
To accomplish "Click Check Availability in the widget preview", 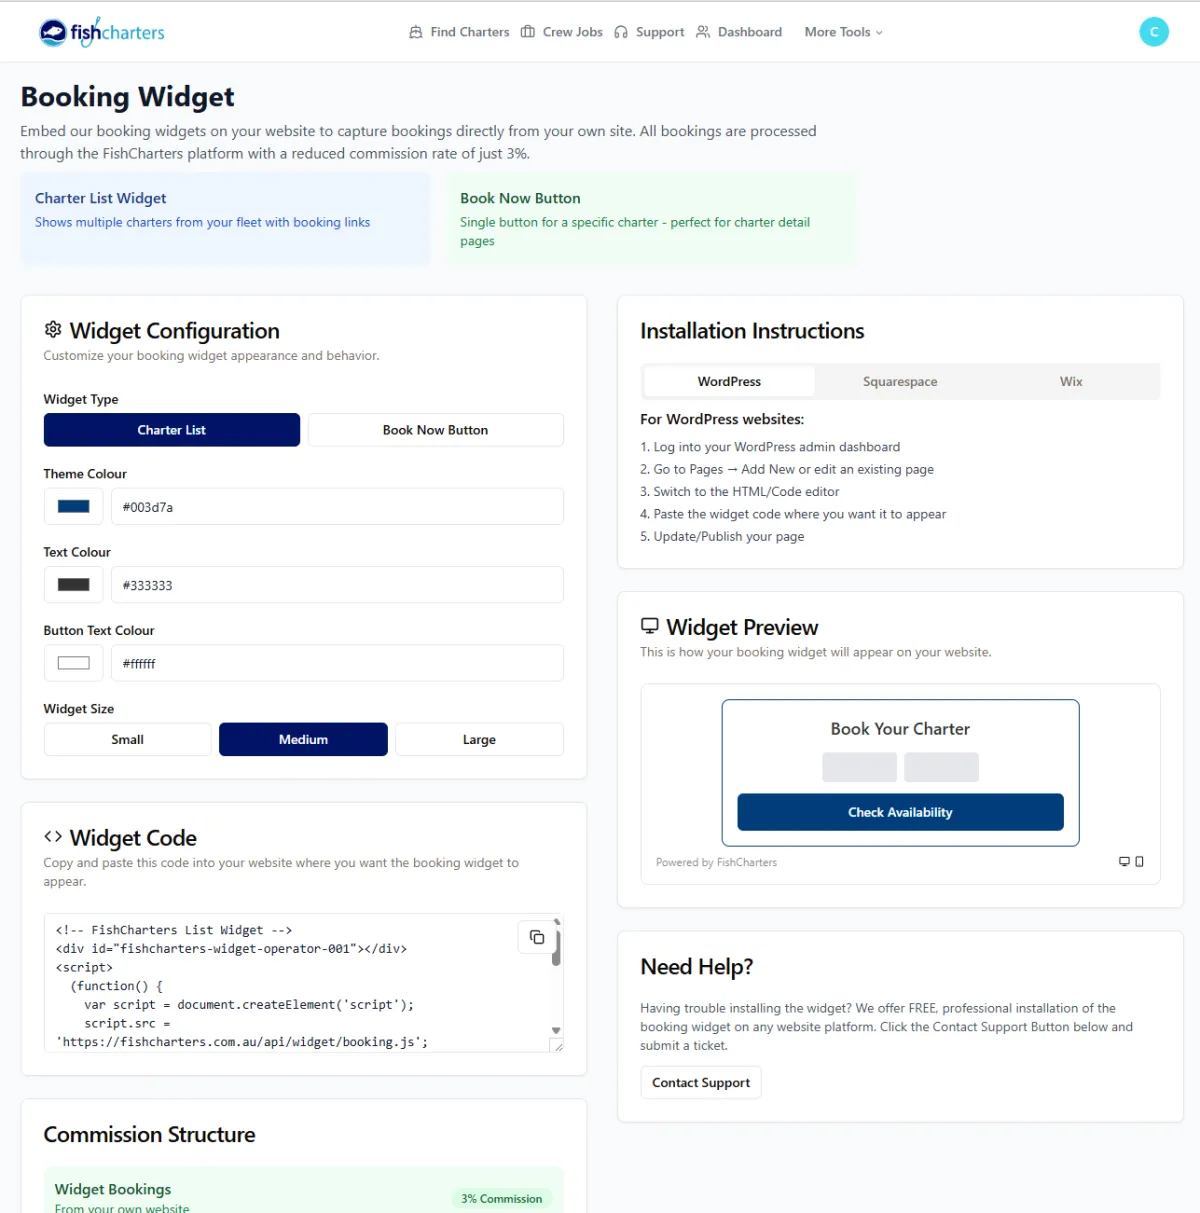I will click(x=900, y=812).
